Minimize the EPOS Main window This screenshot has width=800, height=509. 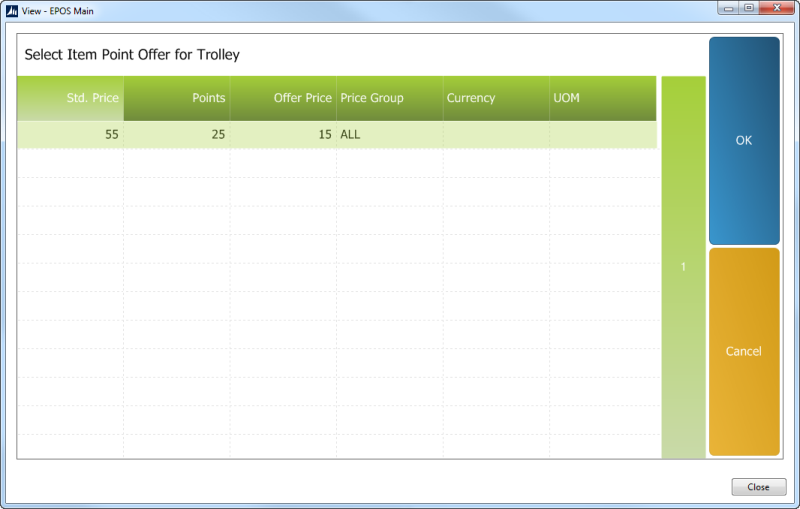[x=729, y=8]
